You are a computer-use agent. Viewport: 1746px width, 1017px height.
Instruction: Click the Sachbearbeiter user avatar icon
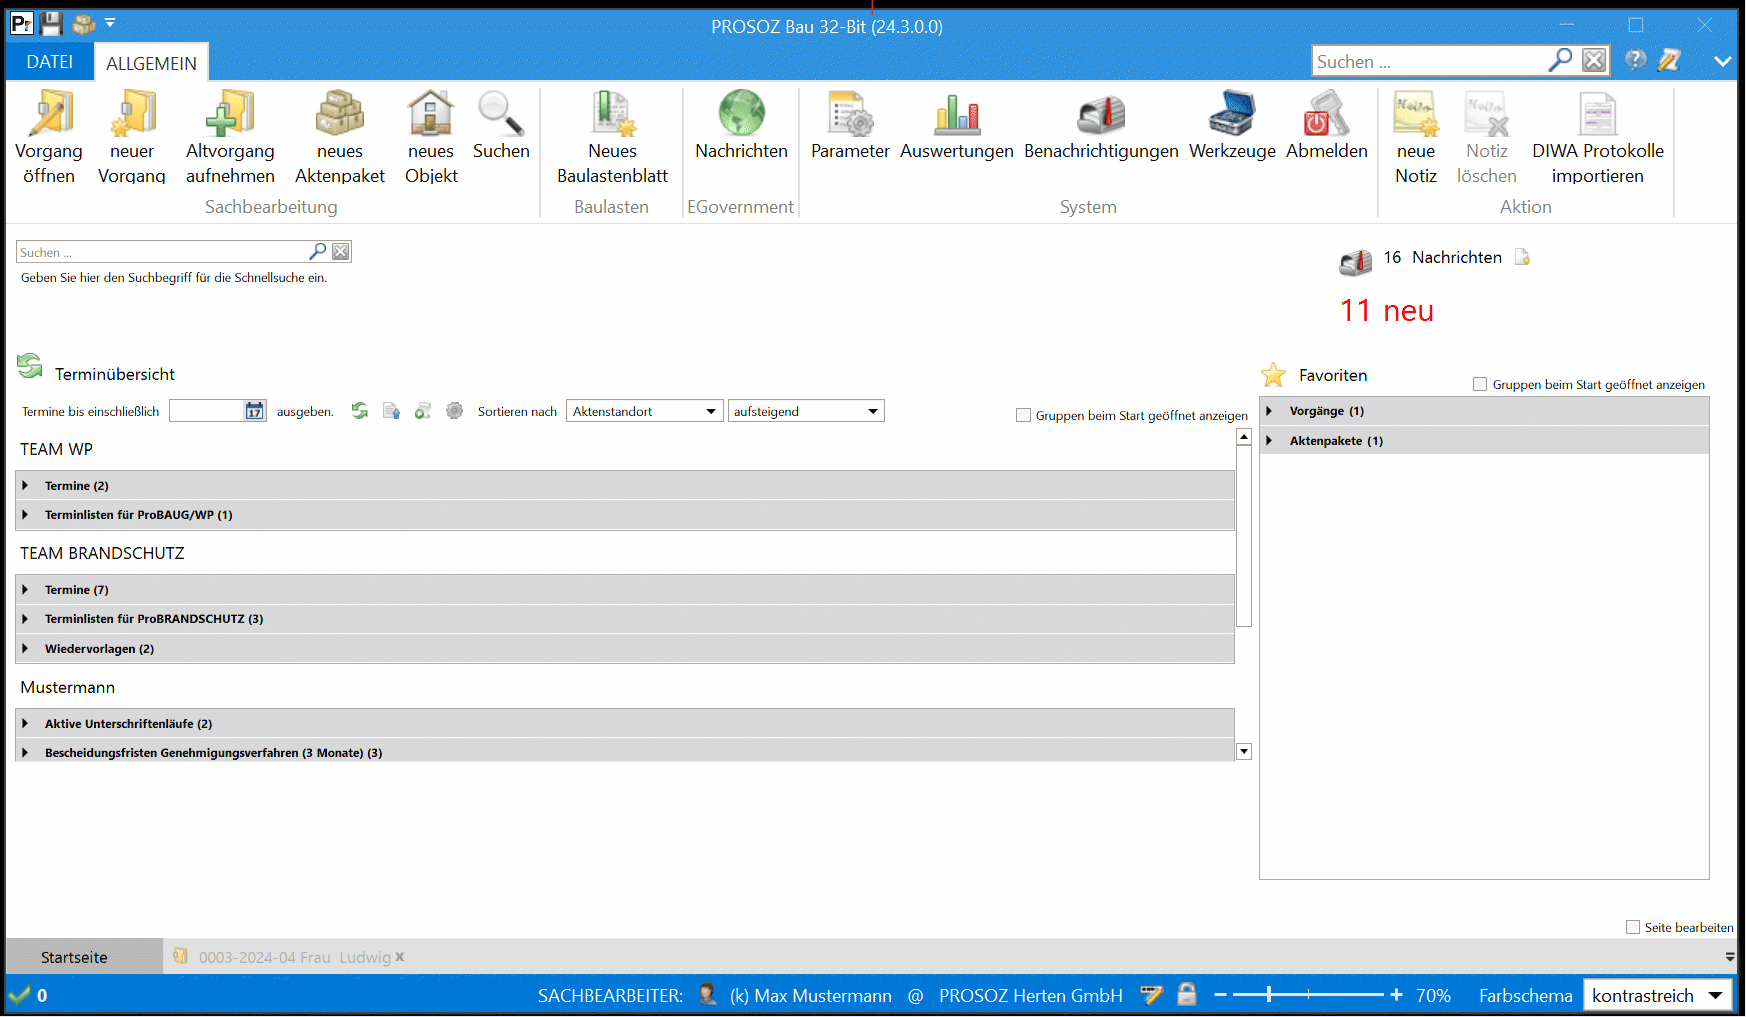[708, 994]
